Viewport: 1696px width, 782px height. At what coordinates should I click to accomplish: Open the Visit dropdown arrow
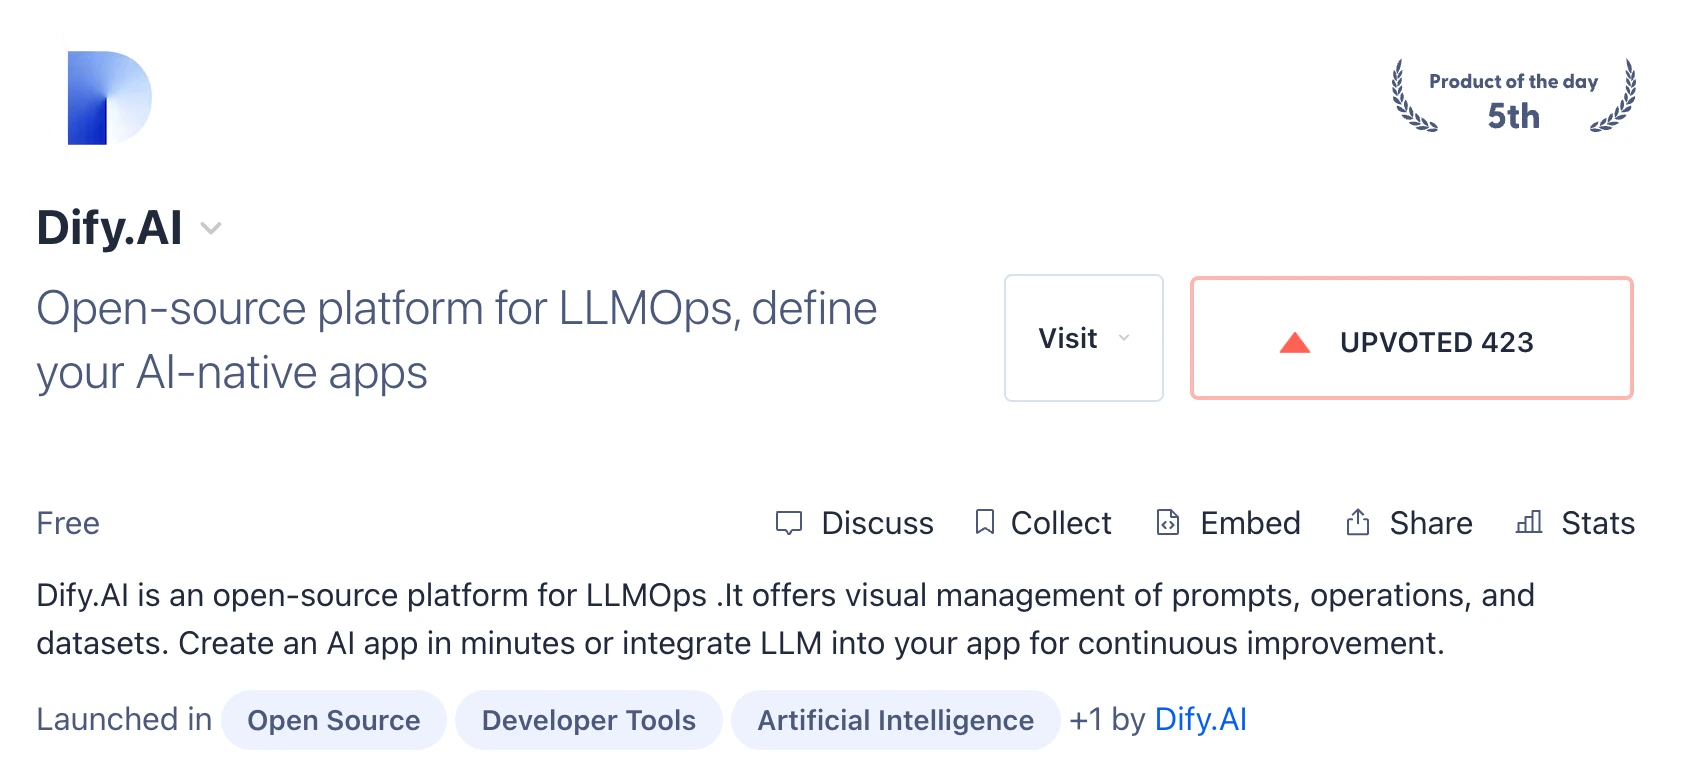1124,338
